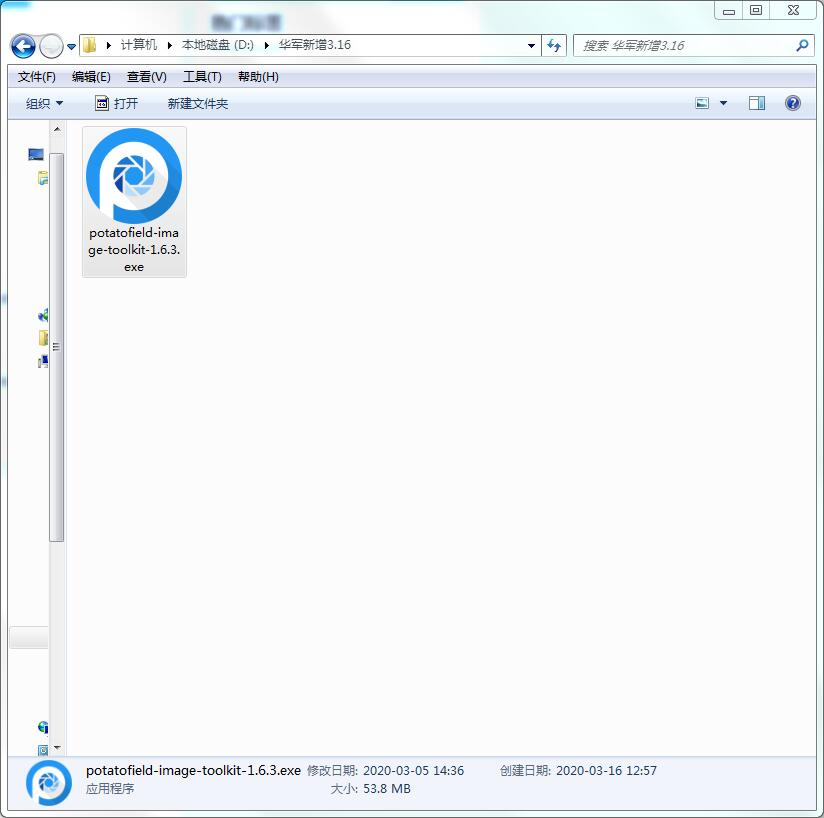
Task: Click the navigation pane scroll up arrow
Action: click(57, 129)
